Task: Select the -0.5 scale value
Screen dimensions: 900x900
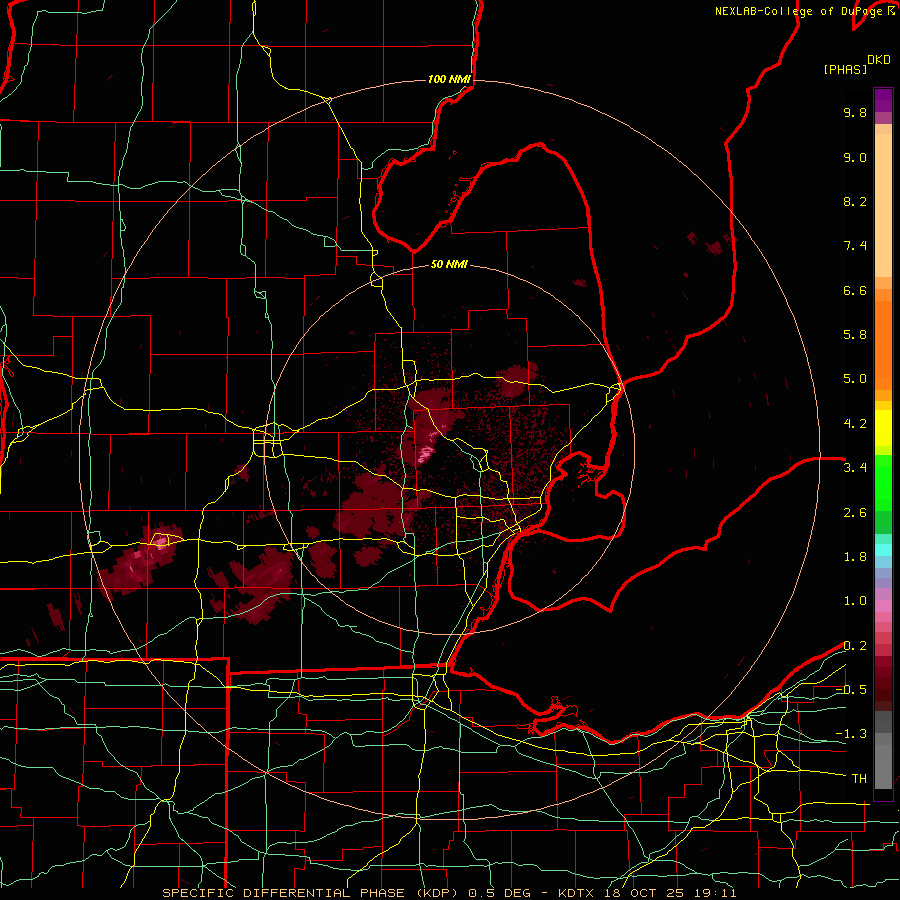Action: point(851,690)
